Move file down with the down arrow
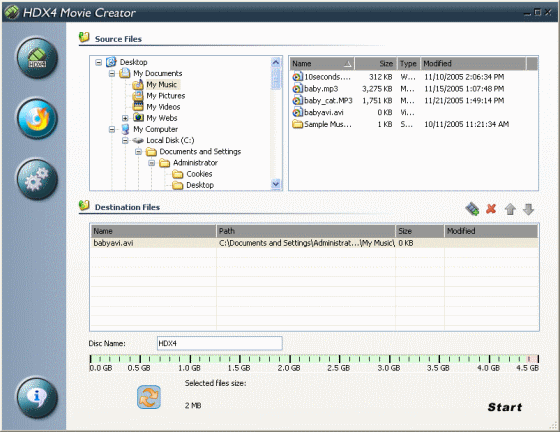Screen dimensions: 560x432 (528, 209)
